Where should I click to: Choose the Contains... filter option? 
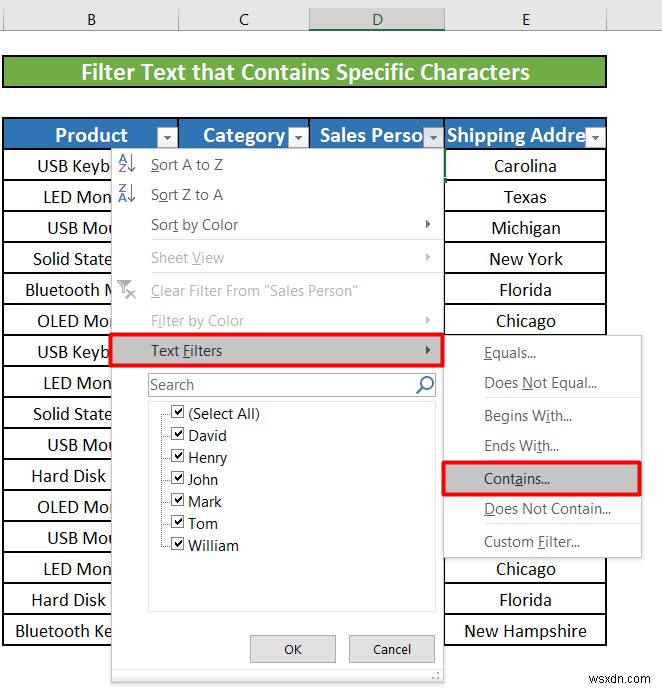(542, 479)
